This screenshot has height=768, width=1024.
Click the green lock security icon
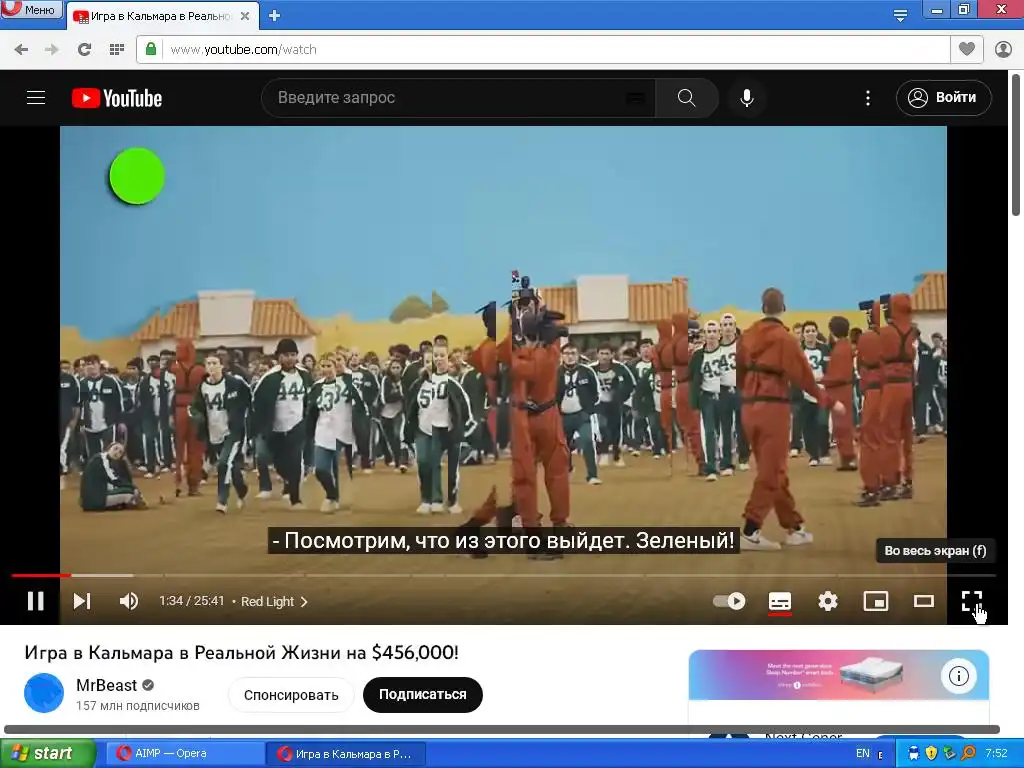click(x=151, y=49)
